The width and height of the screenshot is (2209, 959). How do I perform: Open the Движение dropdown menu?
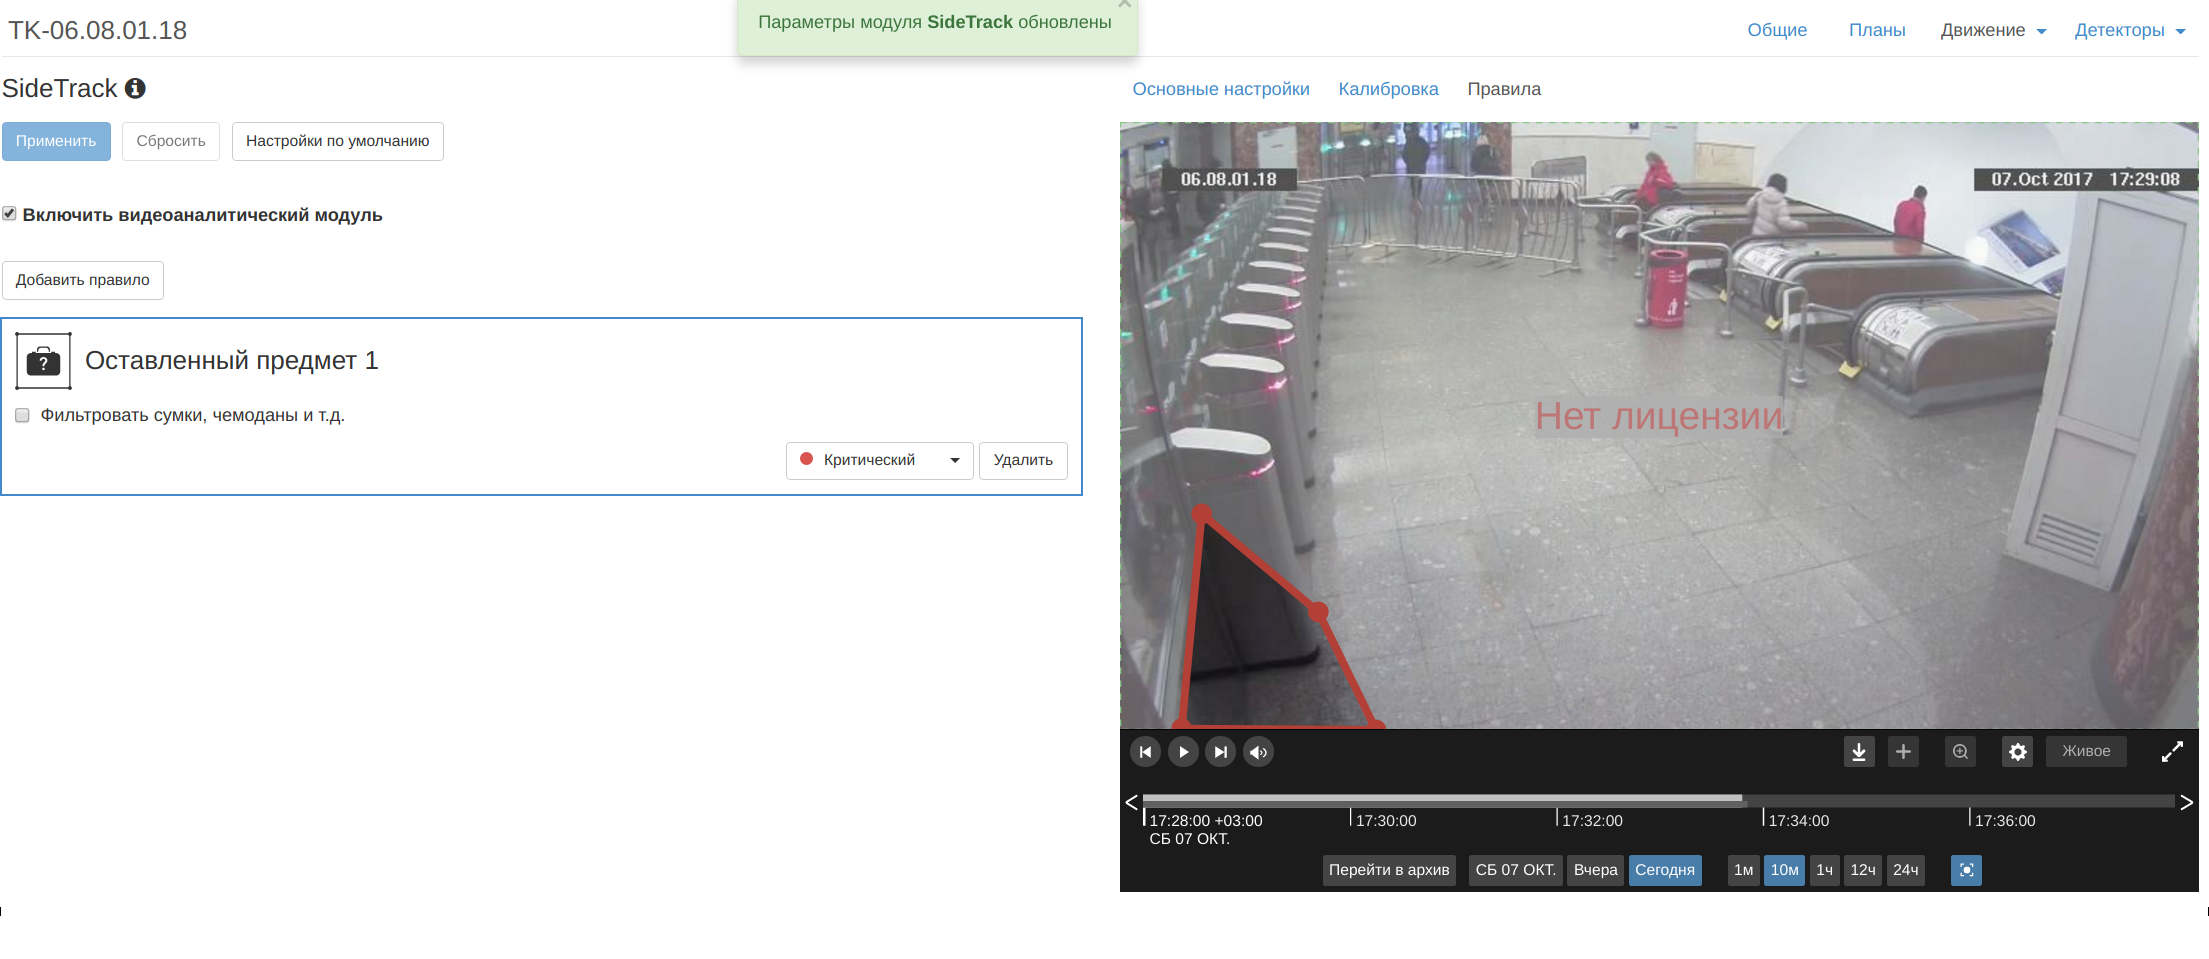pyautogui.click(x=1993, y=30)
